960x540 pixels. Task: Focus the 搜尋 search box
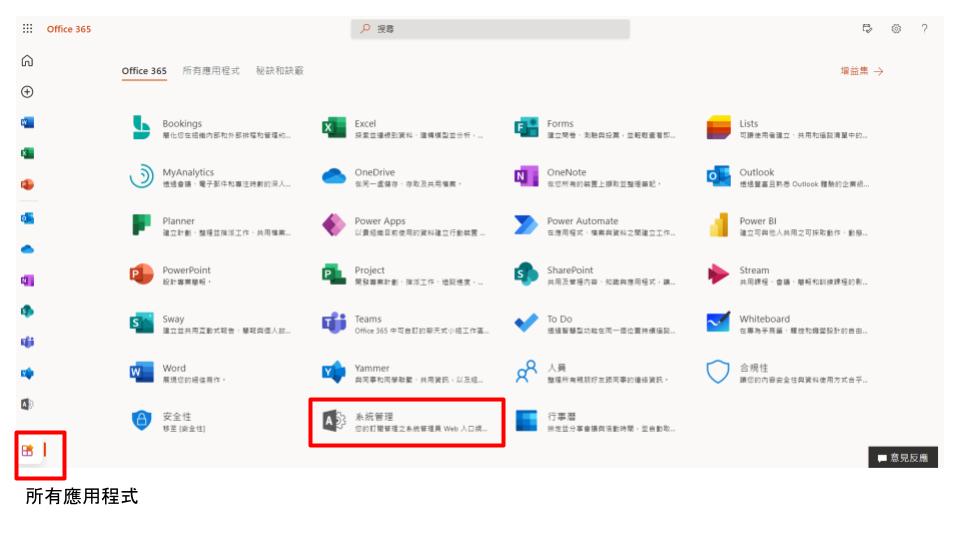pos(490,29)
